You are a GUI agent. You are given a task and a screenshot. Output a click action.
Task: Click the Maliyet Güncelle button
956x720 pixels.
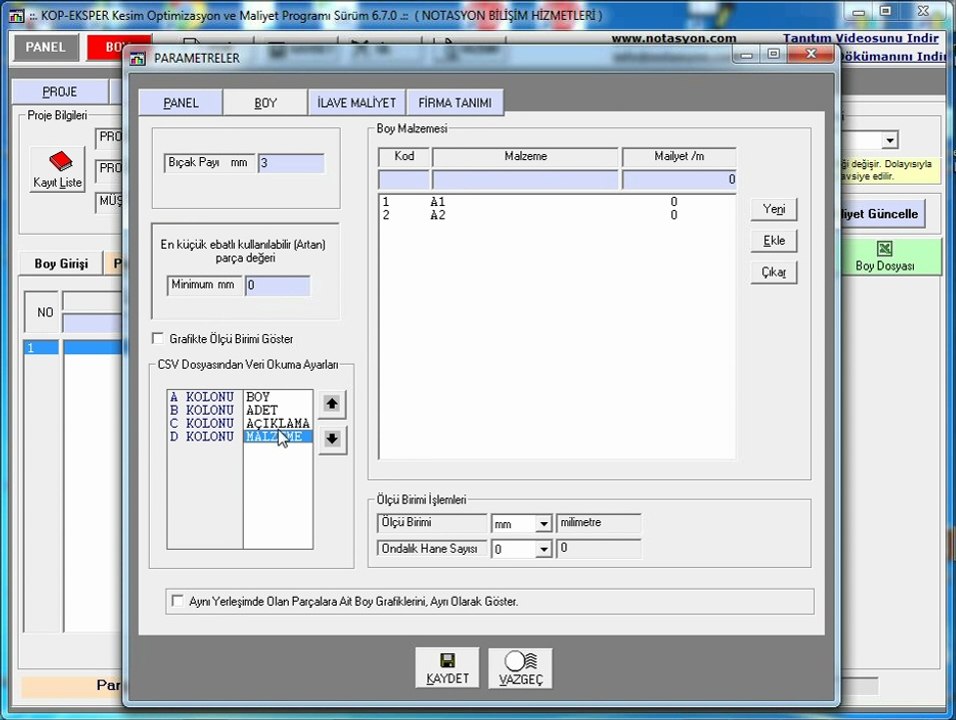coord(881,214)
